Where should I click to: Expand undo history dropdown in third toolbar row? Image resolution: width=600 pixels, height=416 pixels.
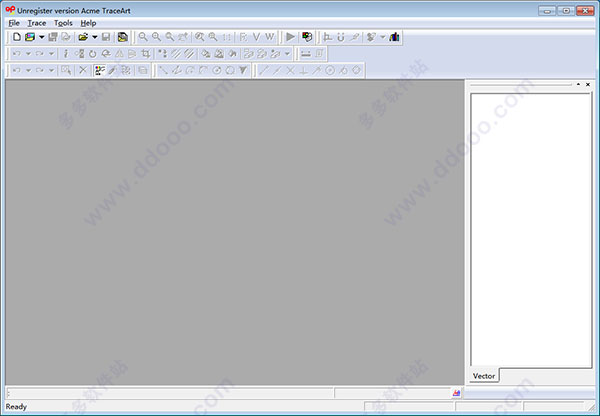28,70
